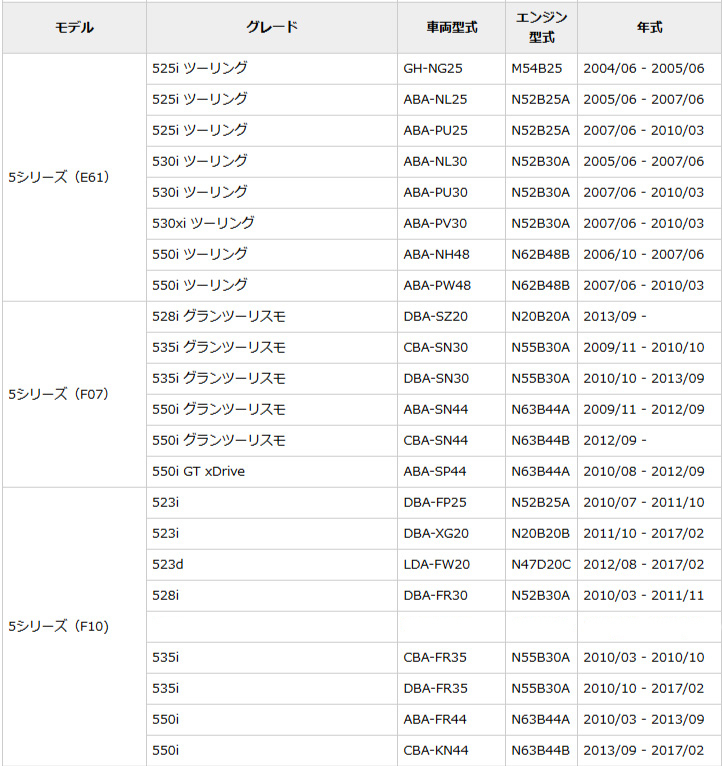Click engine code M54B25

(x=537, y=68)
